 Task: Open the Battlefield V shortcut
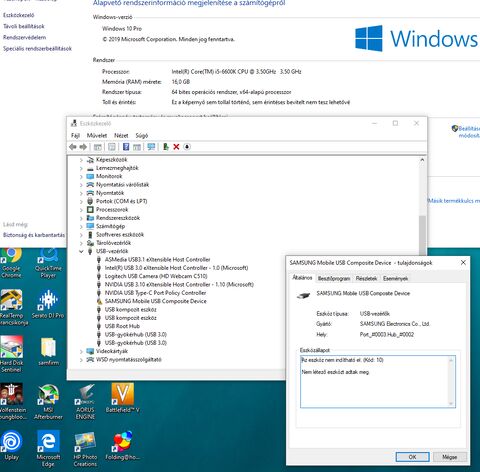click(x=122, y=398)
